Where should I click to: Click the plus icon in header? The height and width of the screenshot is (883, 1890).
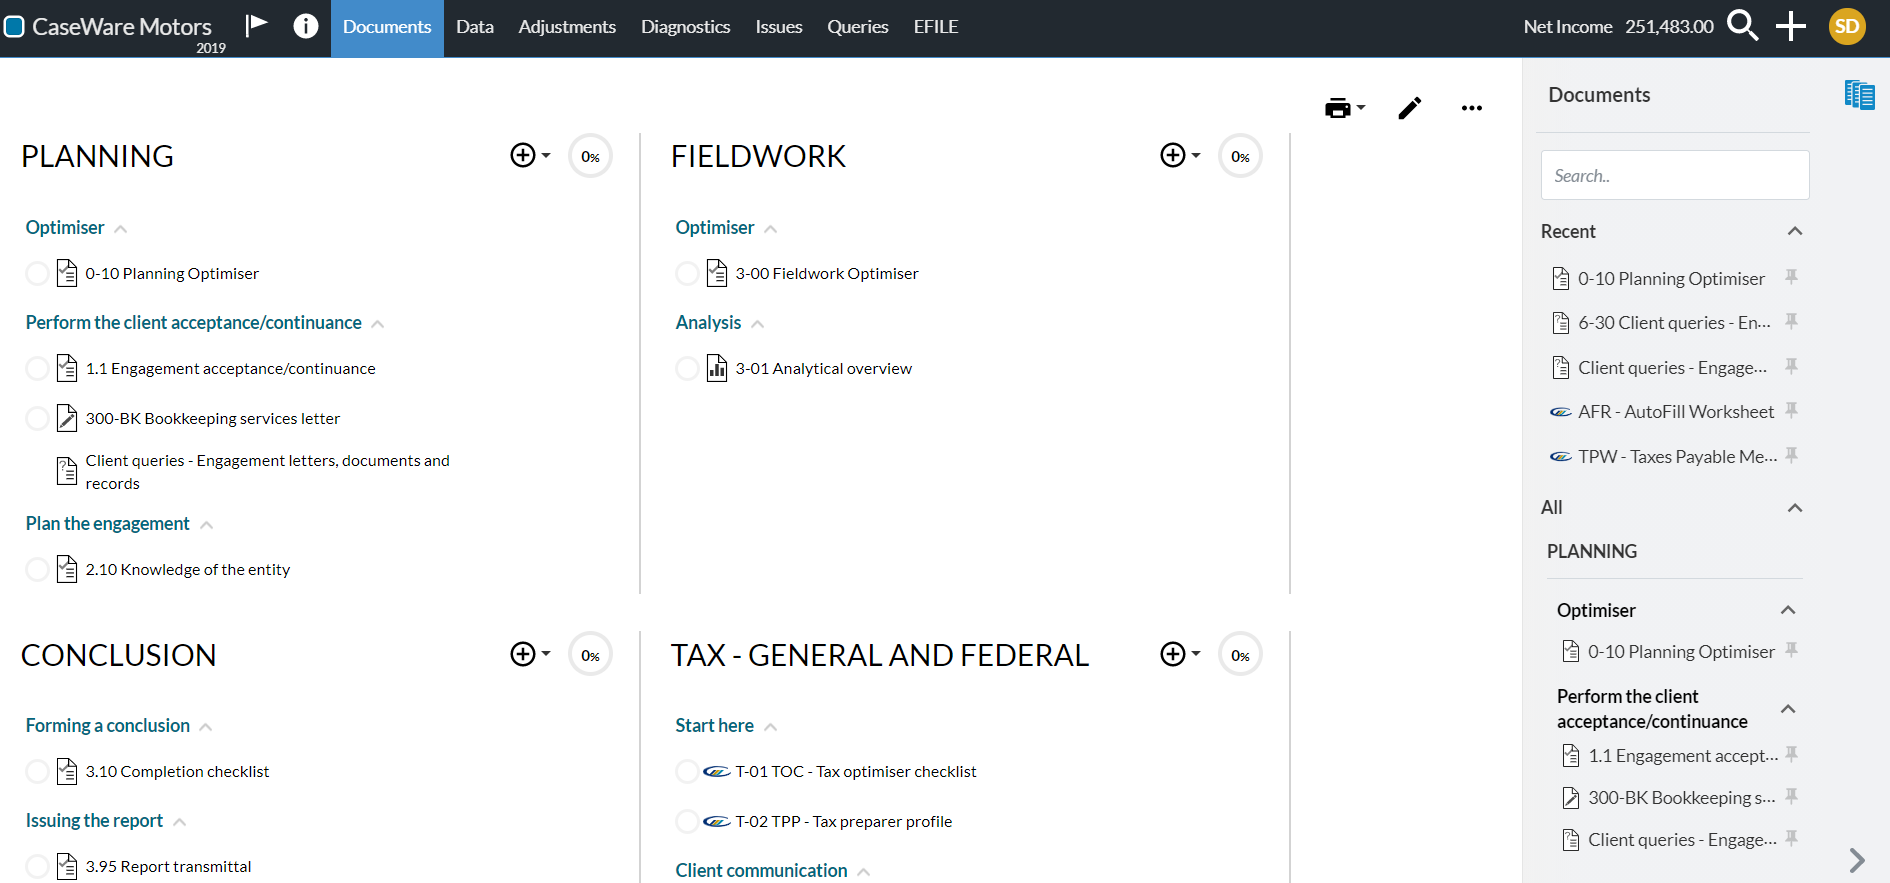[1790, 26]
